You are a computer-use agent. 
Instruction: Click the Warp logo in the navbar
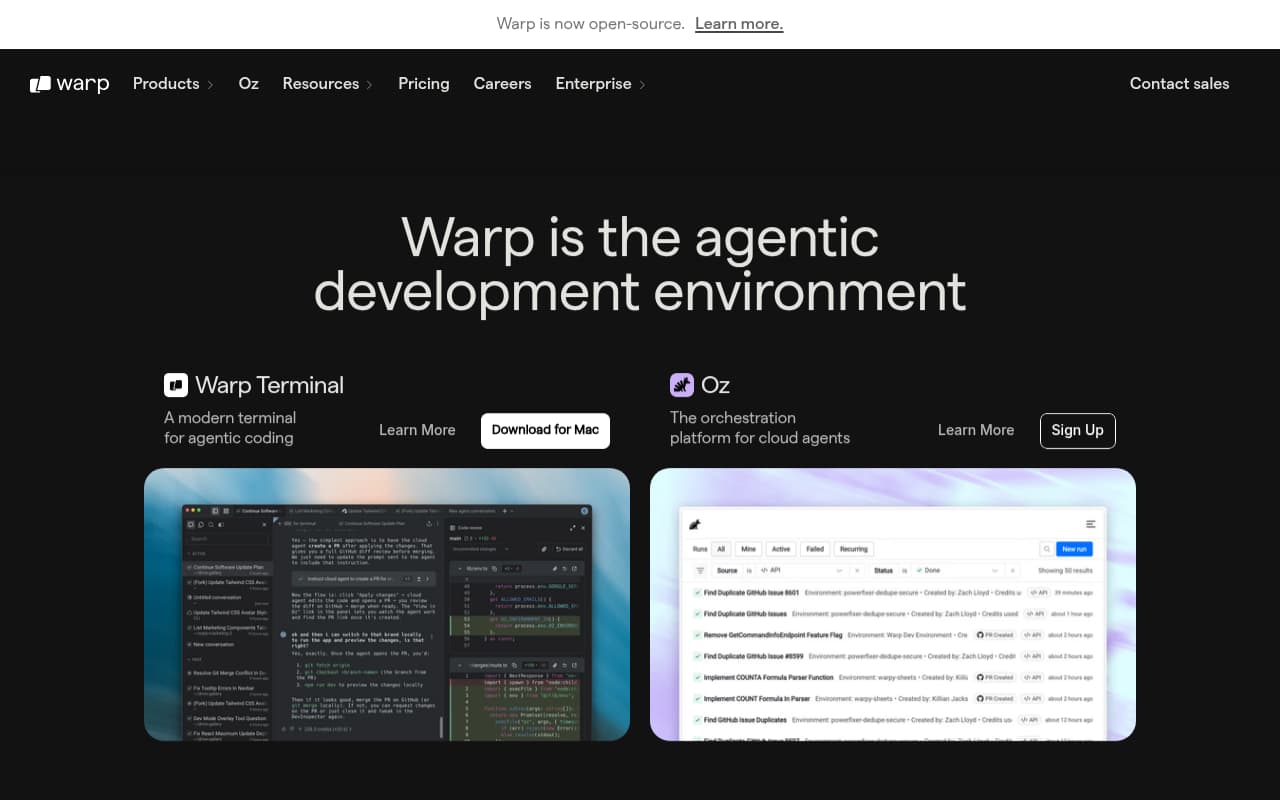[x=69, y=84]
